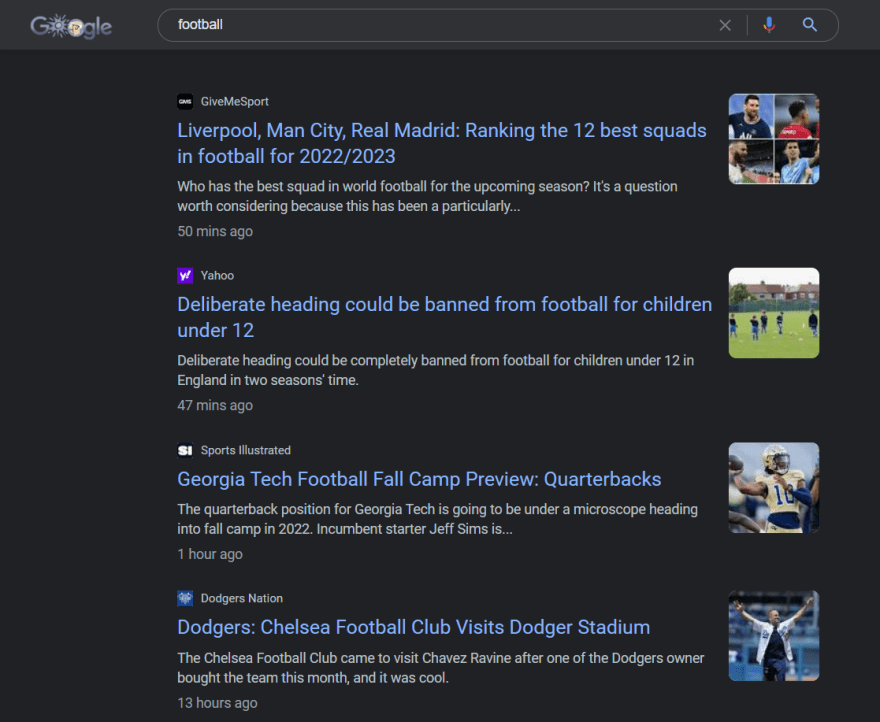Click the '50 mins ago' timestamp

(x=215, y=231)
